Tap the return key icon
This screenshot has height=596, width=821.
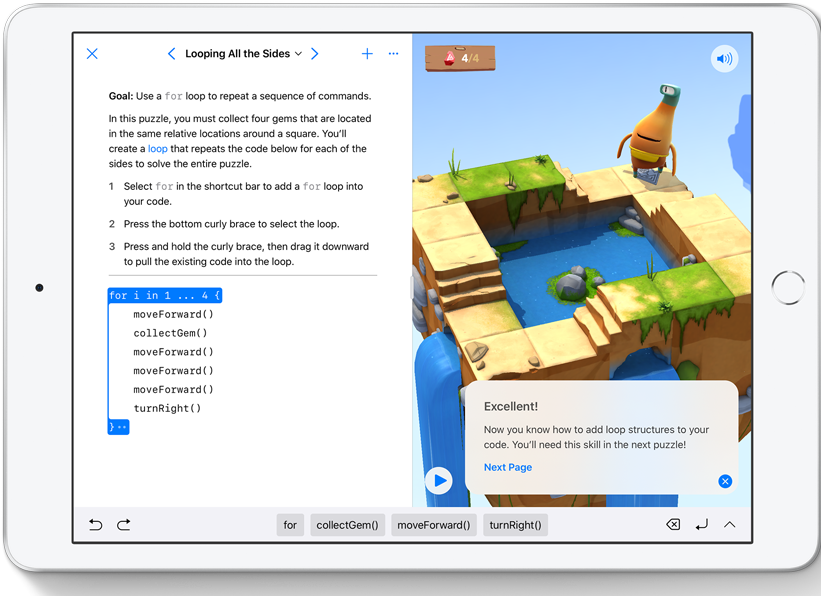tap(702, 524)
